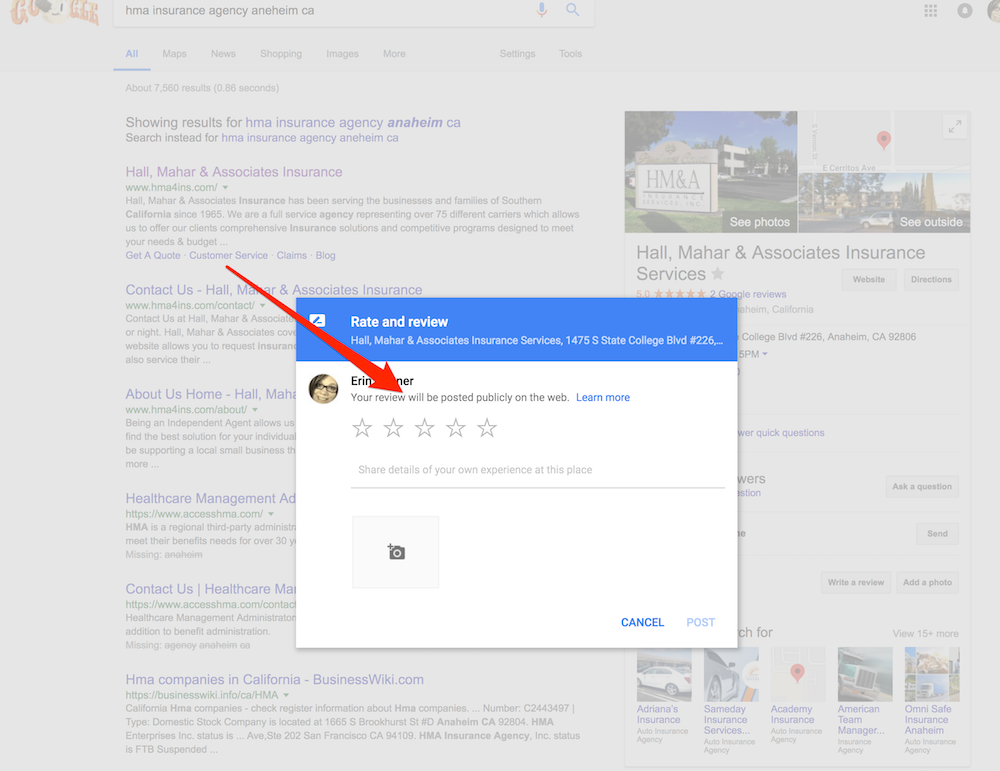The width and height of the screenshot is (1000, 771).
Task: Open the See outside street view thumbnail
Action: [x=885, y=203]
